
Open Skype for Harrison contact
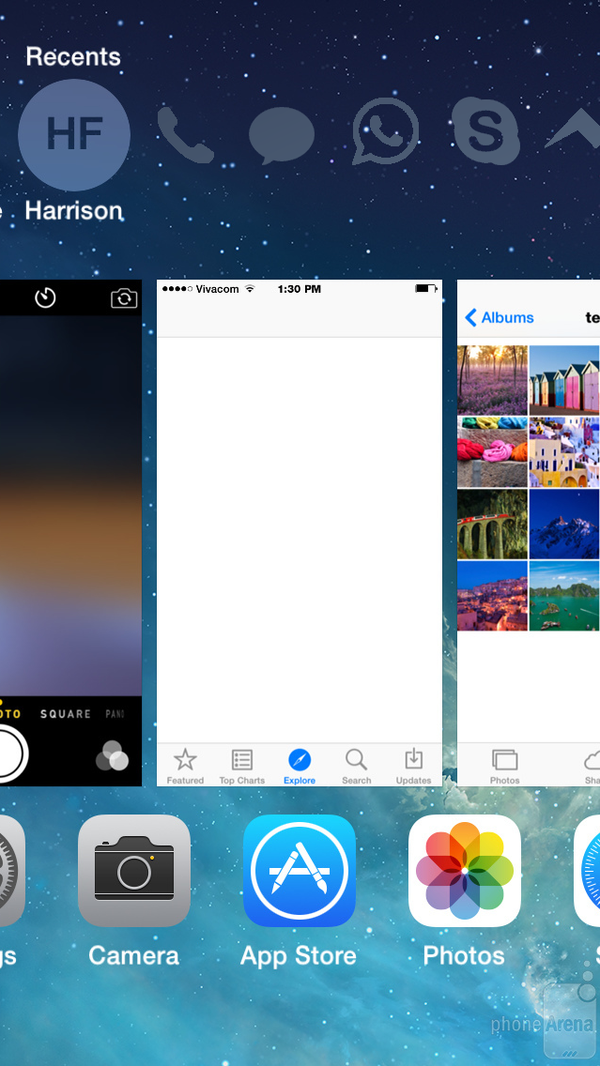point(487,131)
